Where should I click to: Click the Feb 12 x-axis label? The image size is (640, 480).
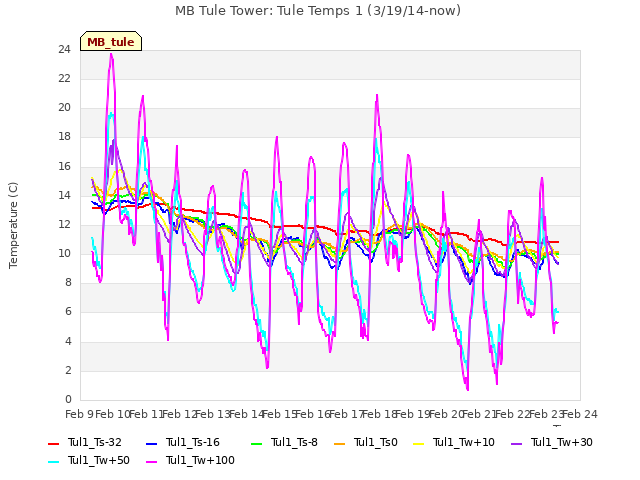click(x=179, y=414)
